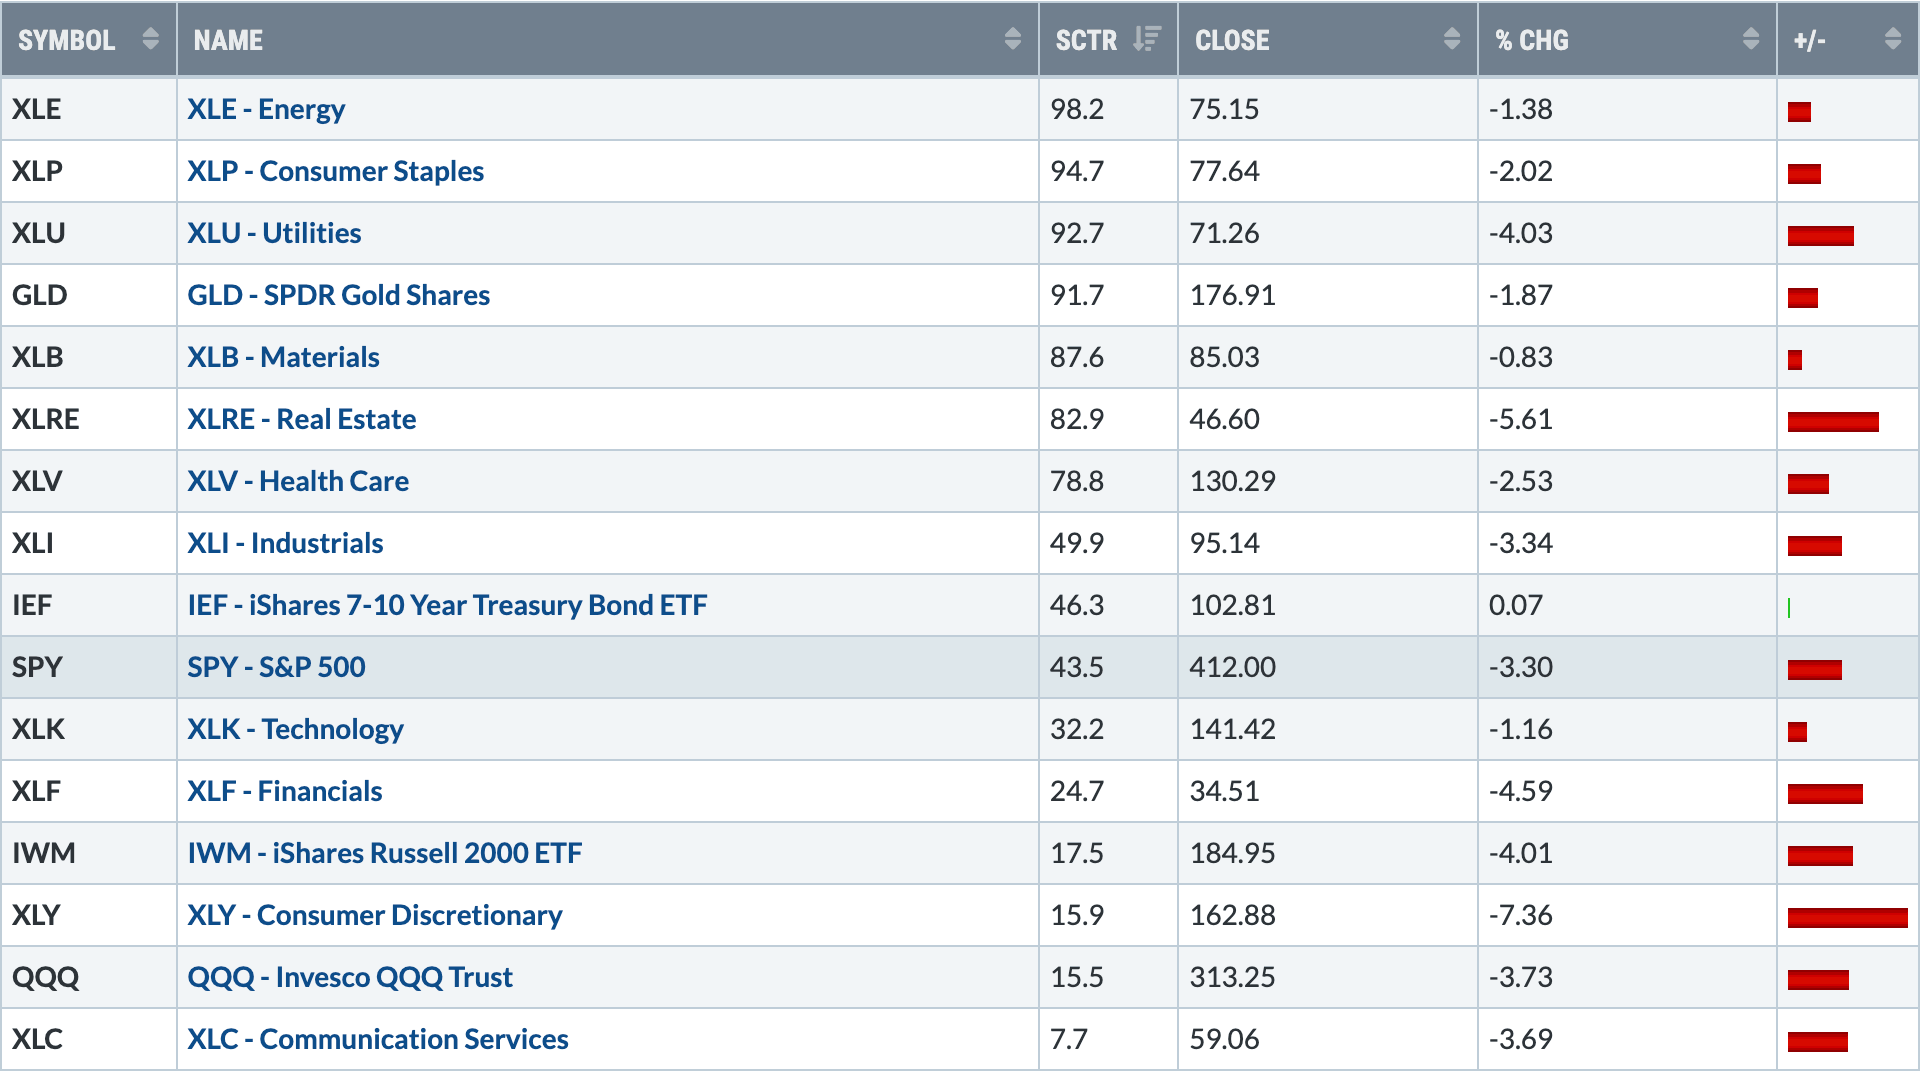Select the IWM symbol cell

coord(89,853)
